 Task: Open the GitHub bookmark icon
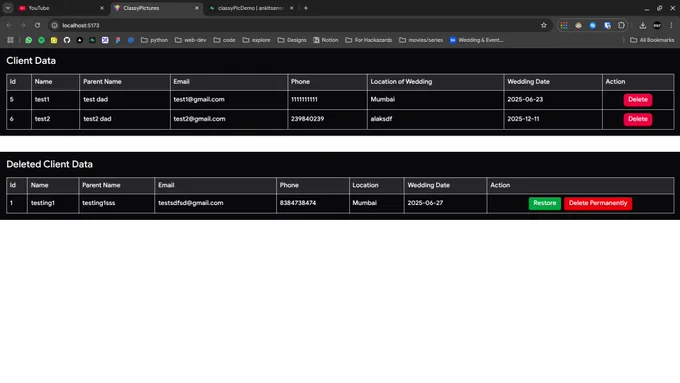[67, 40]
